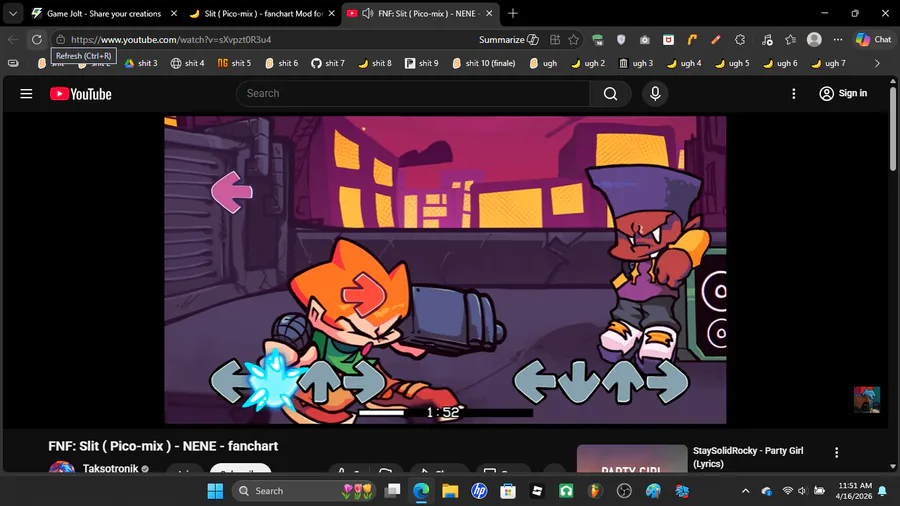The width and height of the screenshot is (900, 506).
Task: Open a new browser tab
Action: tap(513, 13)
